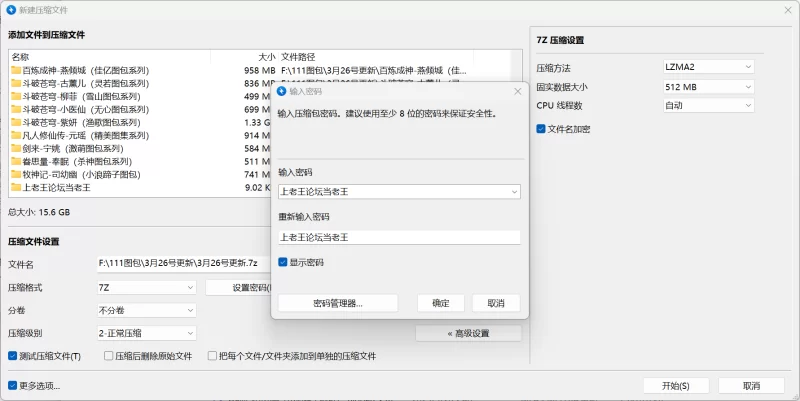Select the 牧神记-司幼幽 folder icon
This screenshot has width=800, height=401.
coord(16,174)
